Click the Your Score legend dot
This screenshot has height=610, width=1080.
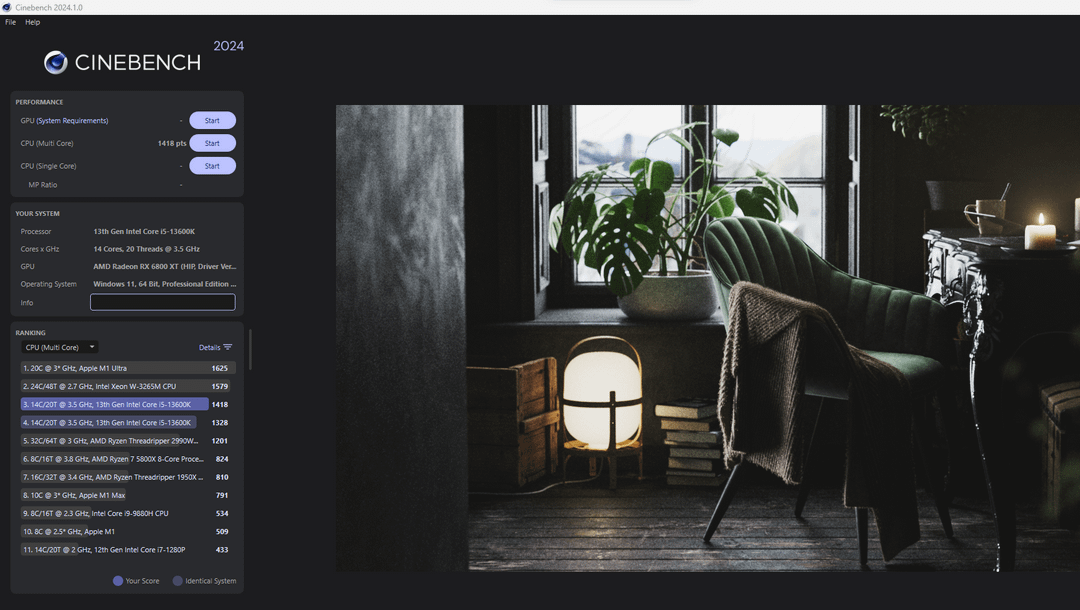coord(118,581)
